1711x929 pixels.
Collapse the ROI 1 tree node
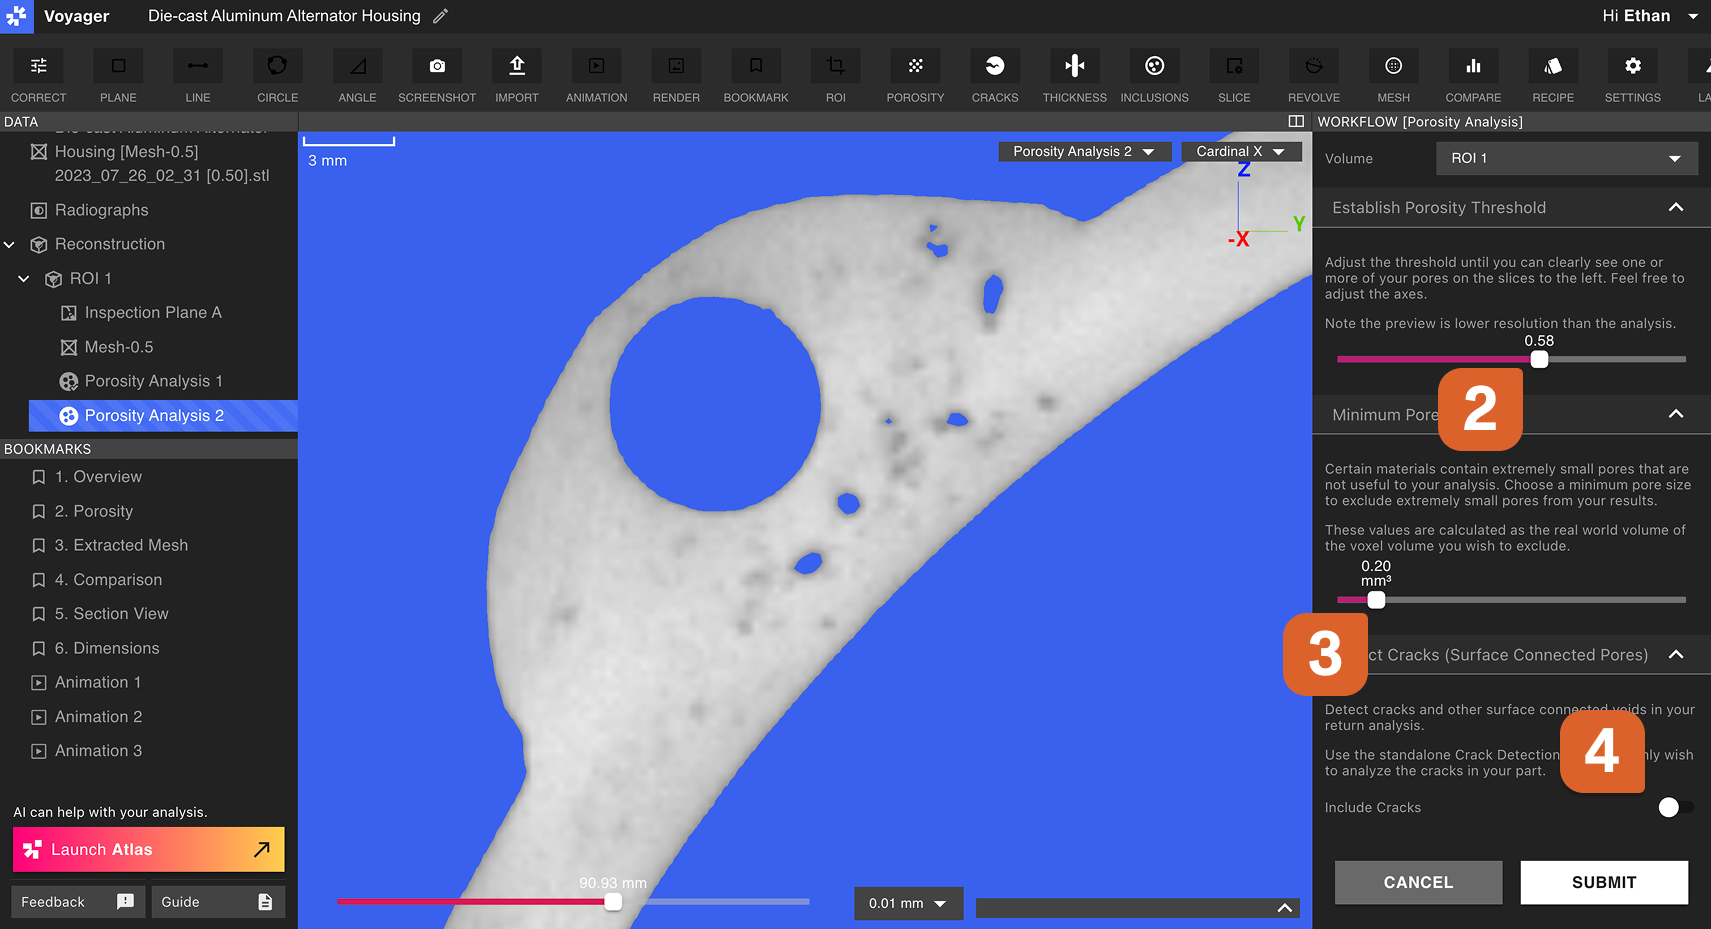click(24, 279)
